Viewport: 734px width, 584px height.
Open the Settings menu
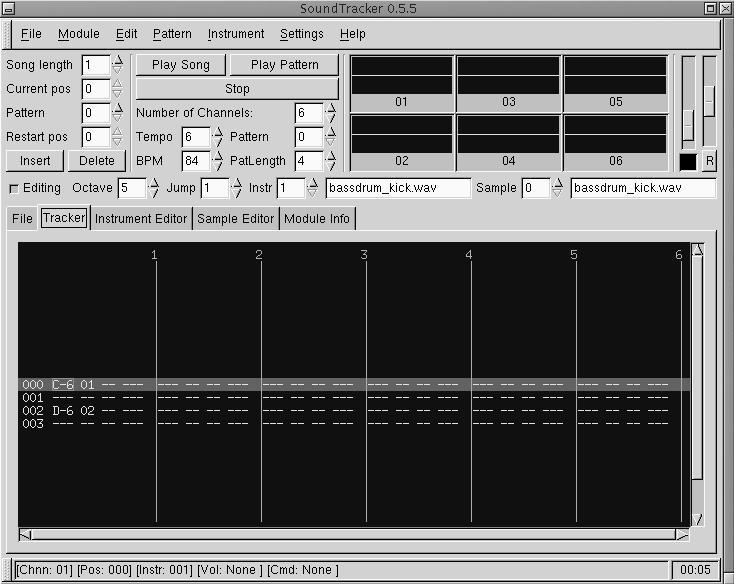301,34
